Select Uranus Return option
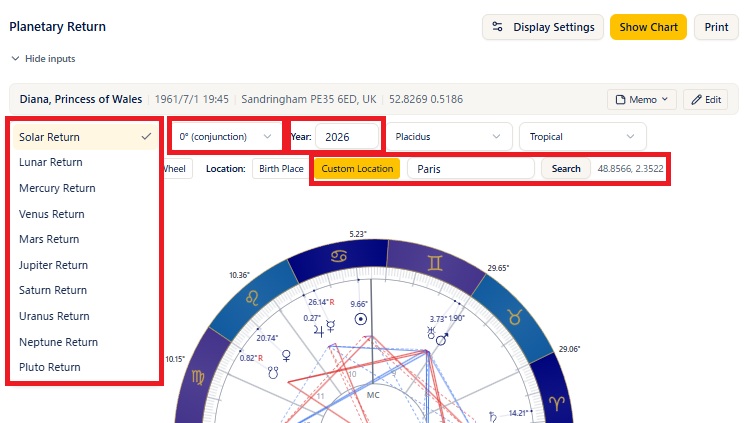This screenshot has height=423, width=746. 85,316
